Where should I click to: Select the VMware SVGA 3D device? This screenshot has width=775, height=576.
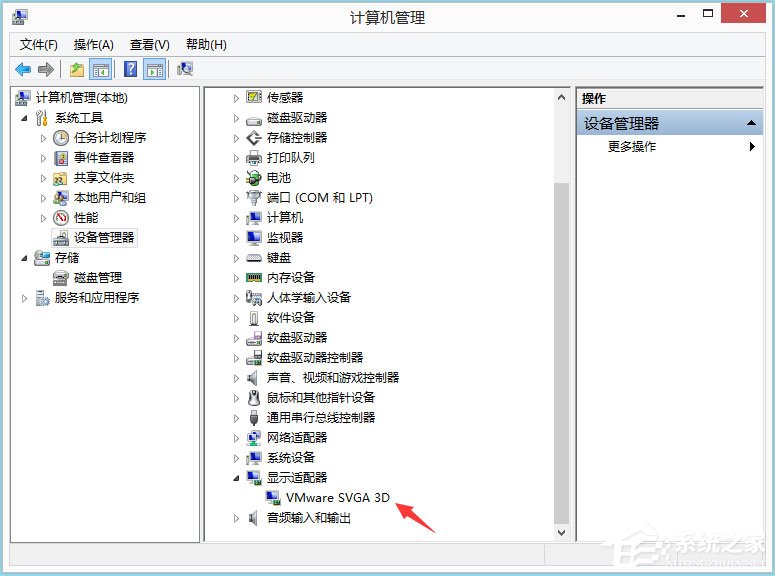[338, 498]
